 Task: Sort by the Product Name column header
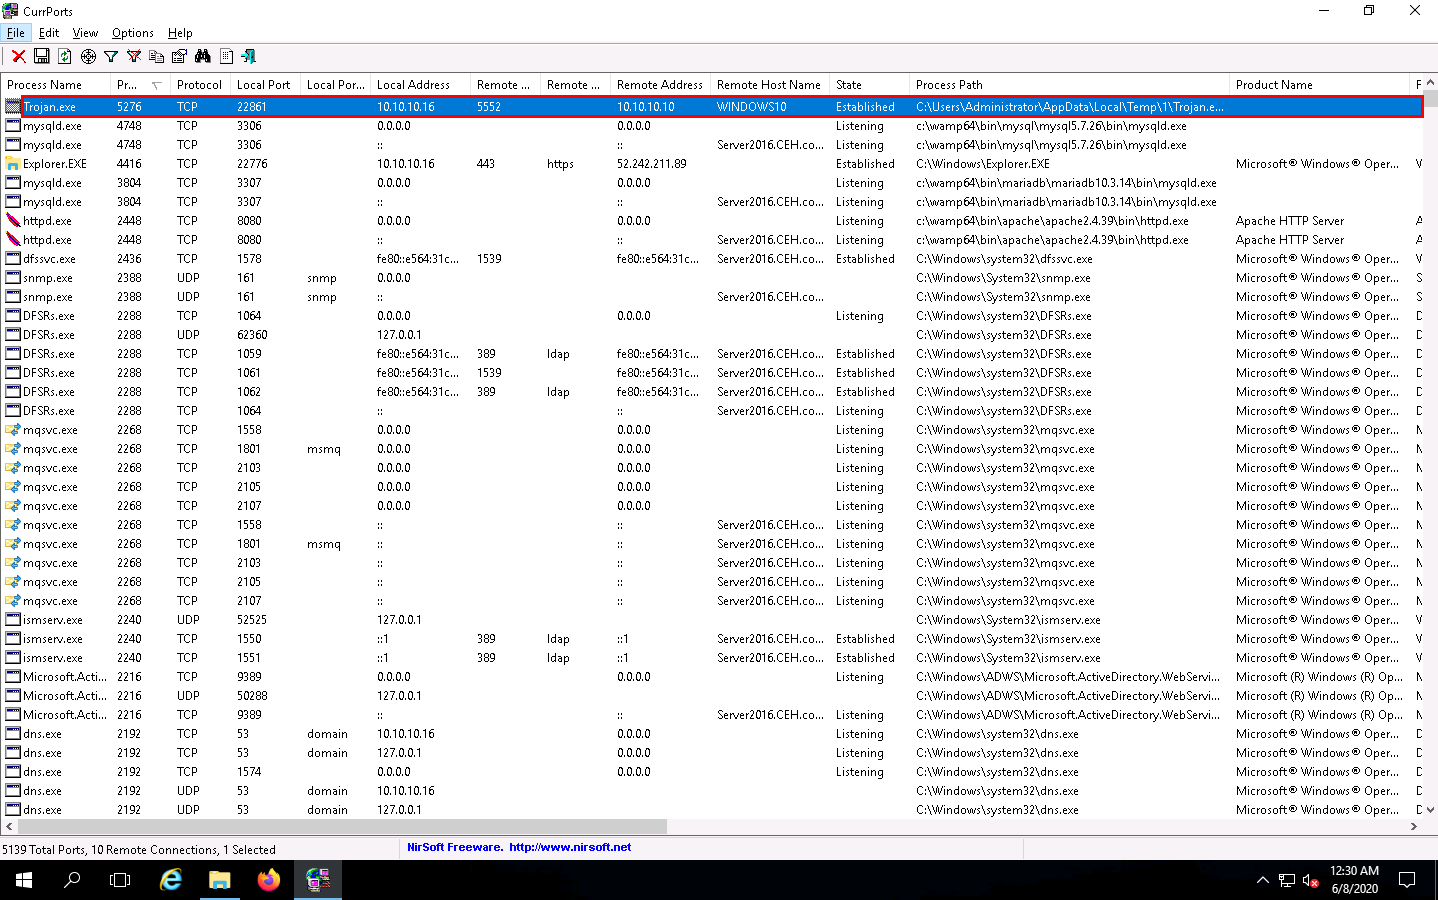pos(1320,85)
